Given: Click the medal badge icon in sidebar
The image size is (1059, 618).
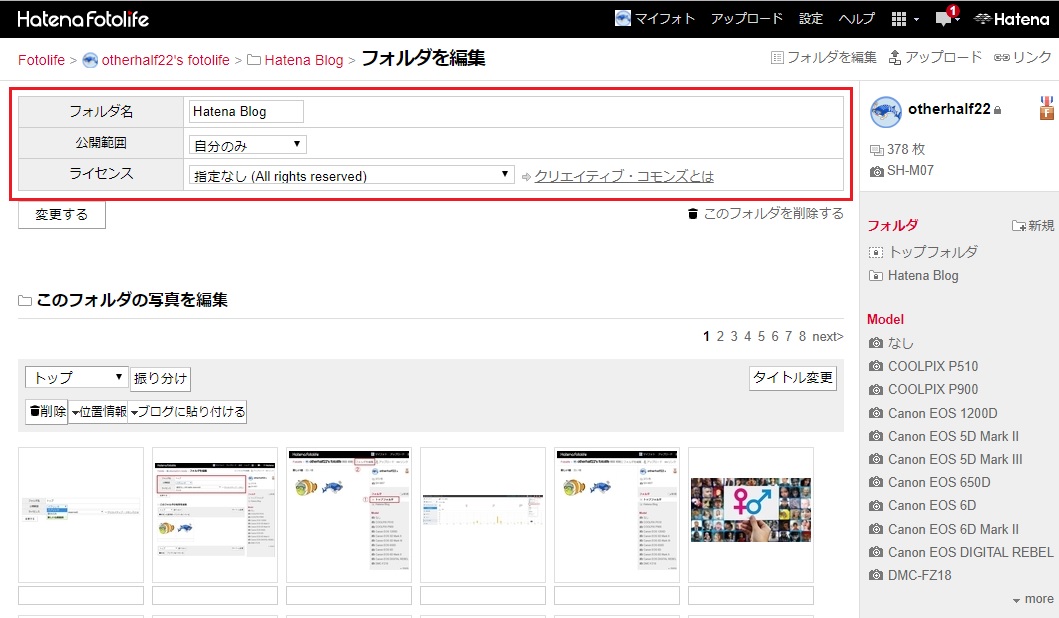Looking at the screenshot, I should point(1046,108).
